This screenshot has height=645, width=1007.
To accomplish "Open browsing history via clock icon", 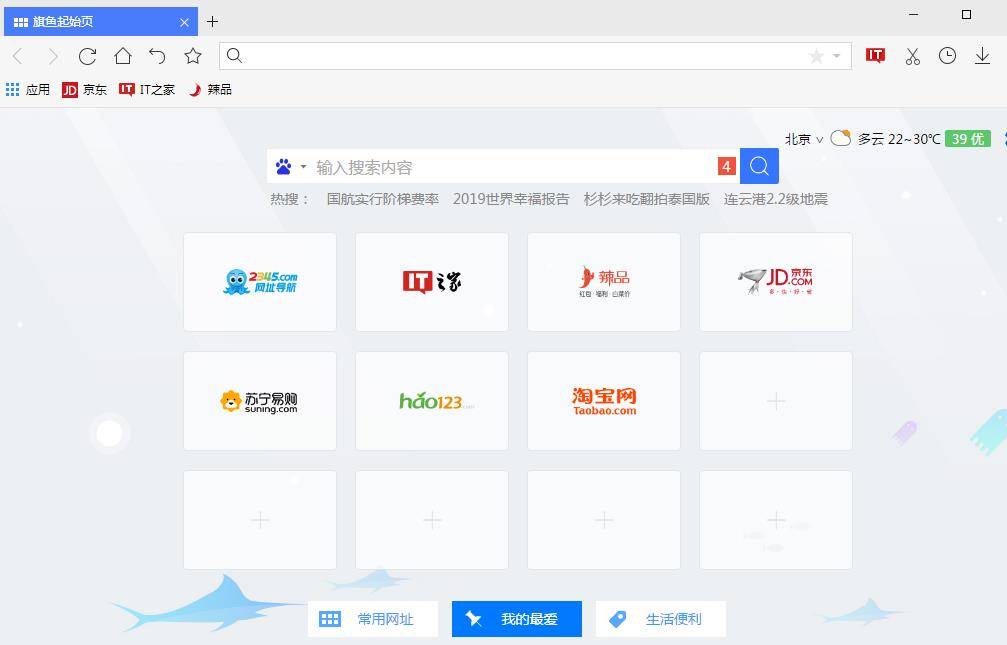I will click(x=947, y=56).
